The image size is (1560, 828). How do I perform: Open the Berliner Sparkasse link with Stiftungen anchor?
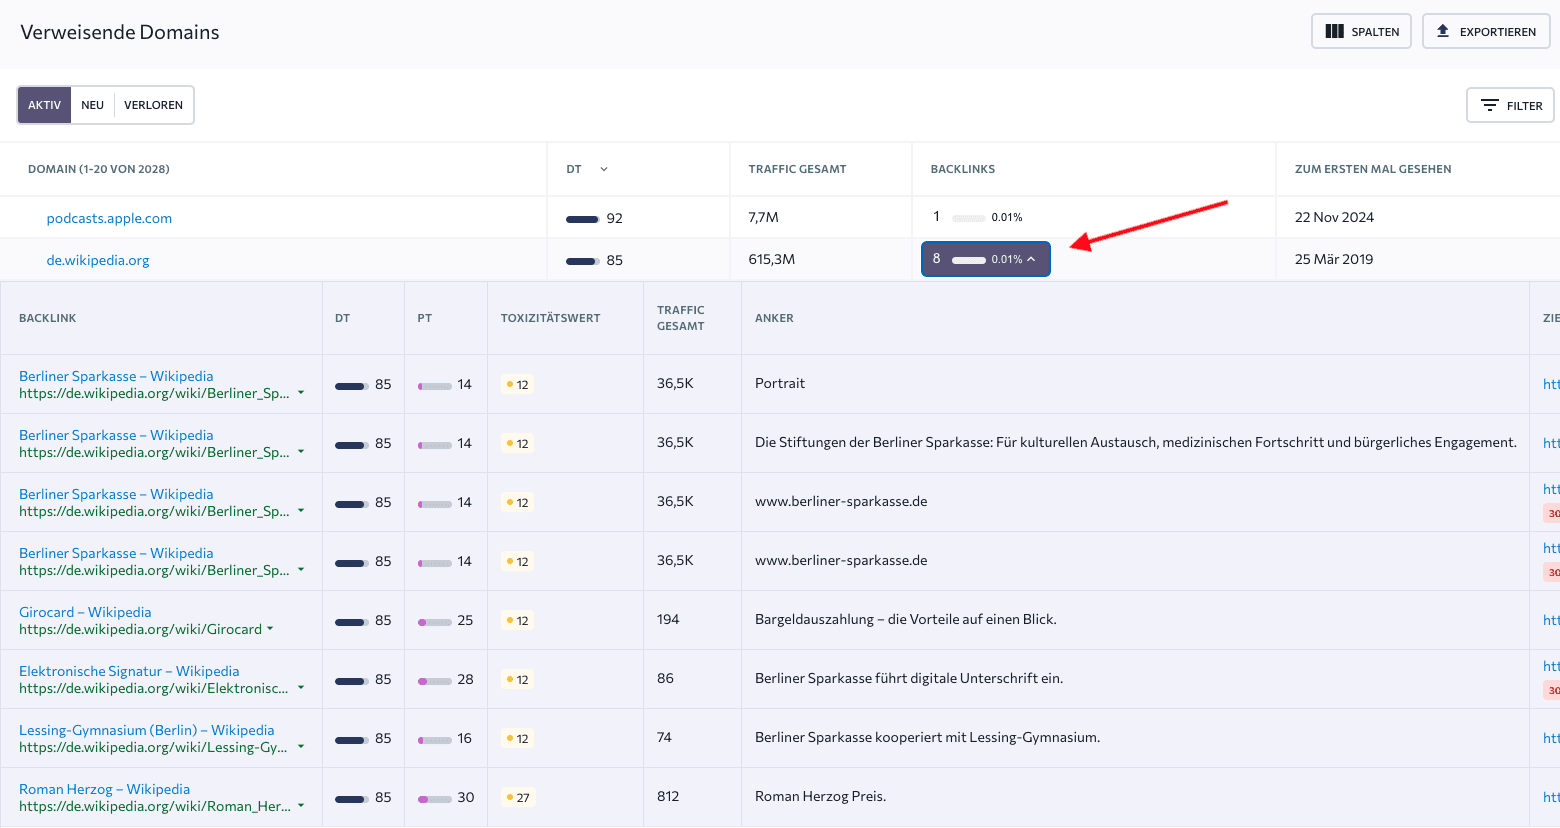click(x=116, y=435)
